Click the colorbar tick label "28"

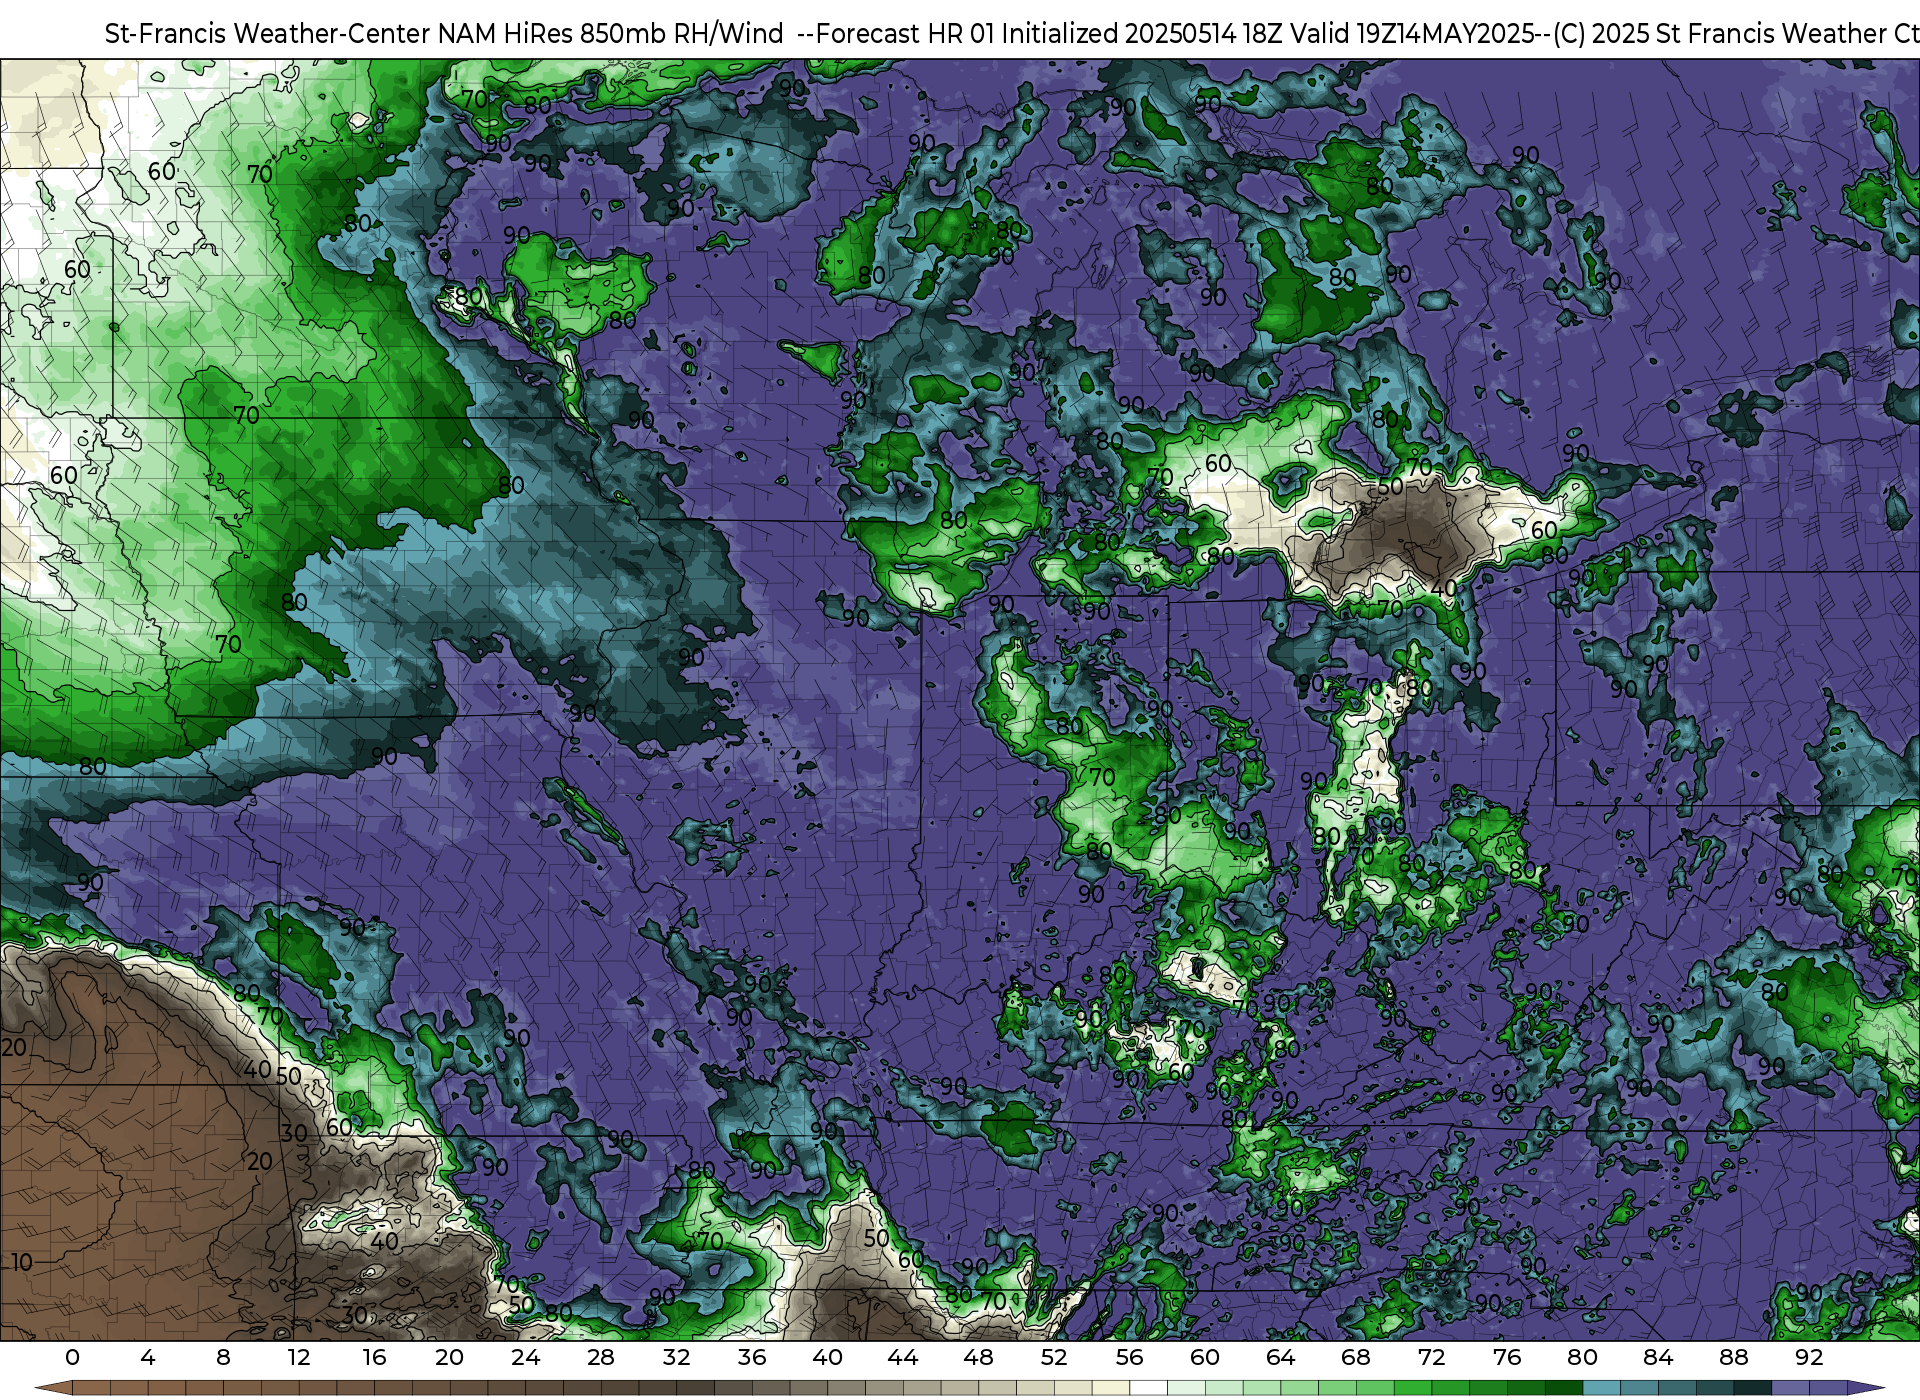[601, 1357]
